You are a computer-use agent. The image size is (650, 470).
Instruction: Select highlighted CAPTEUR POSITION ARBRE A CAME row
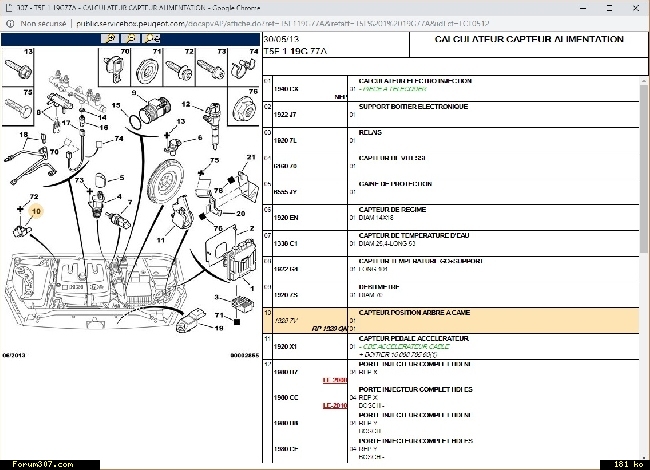tap(451, 320)
